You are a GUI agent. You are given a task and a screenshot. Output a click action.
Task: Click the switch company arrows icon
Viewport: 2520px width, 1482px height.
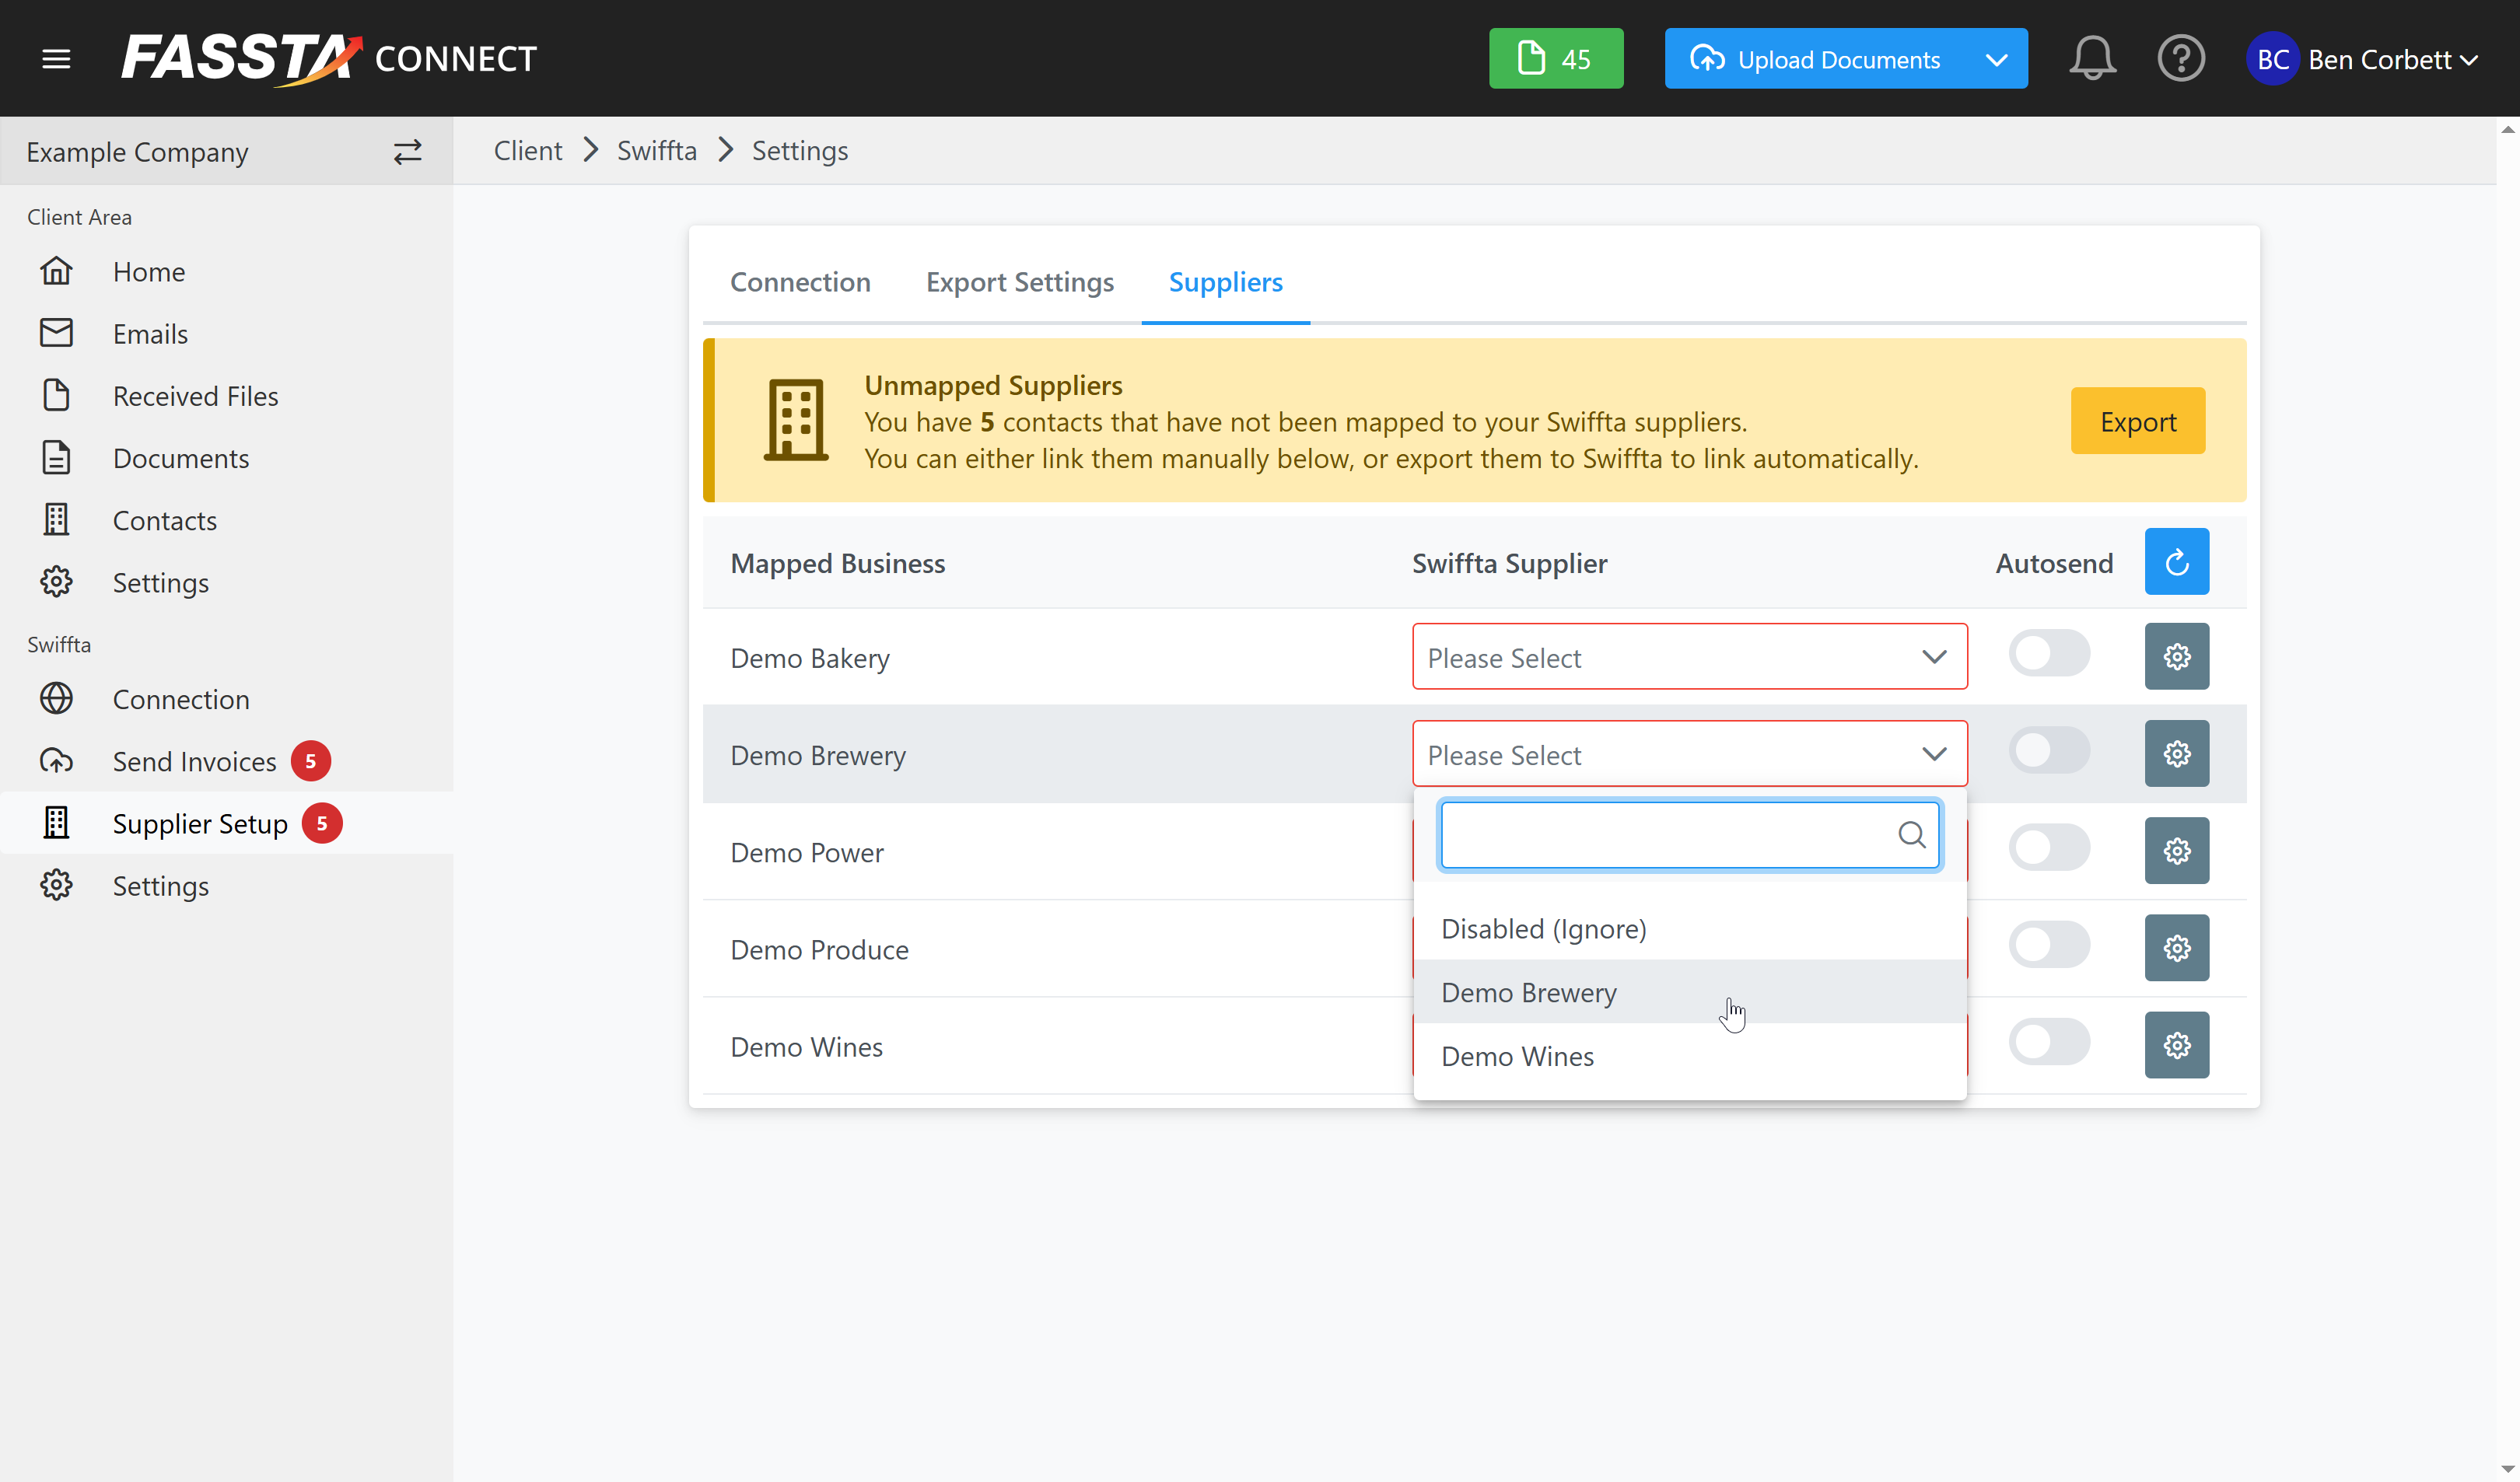point(407,152)
